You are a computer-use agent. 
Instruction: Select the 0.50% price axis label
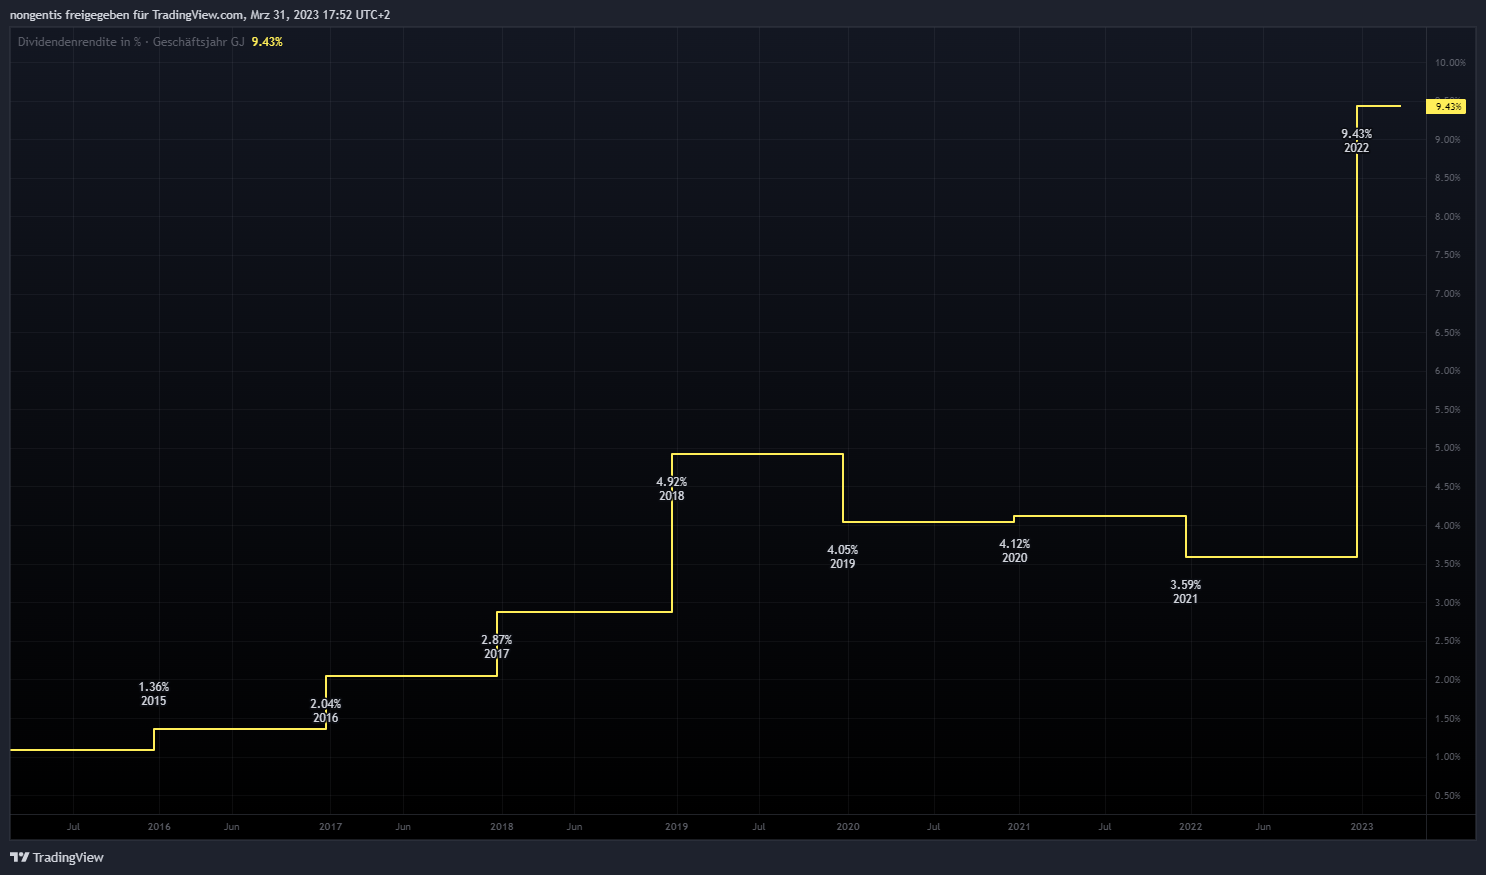click(1447, 796)
